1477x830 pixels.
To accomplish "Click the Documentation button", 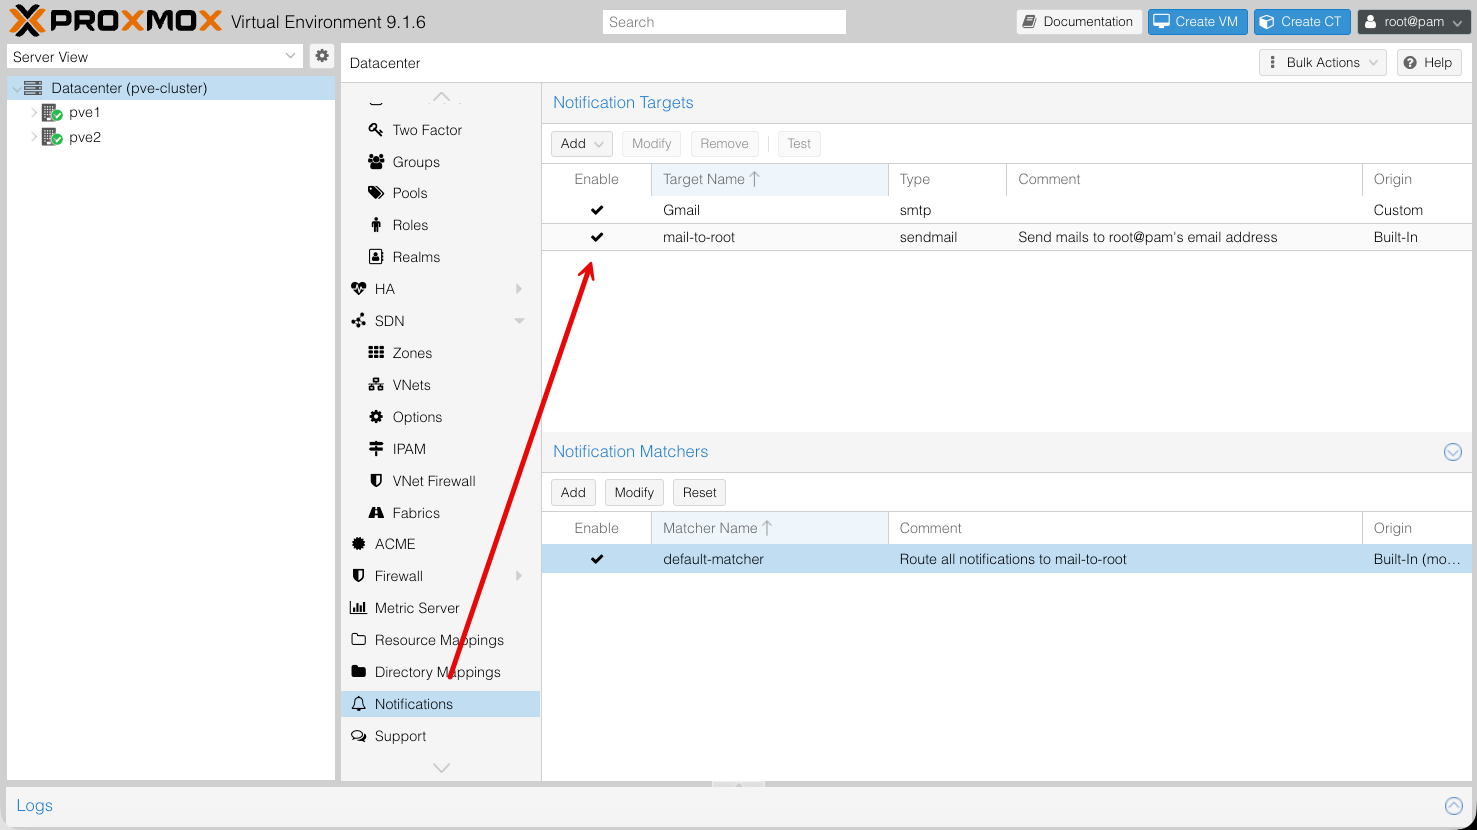I will (x=1079, y=22).
